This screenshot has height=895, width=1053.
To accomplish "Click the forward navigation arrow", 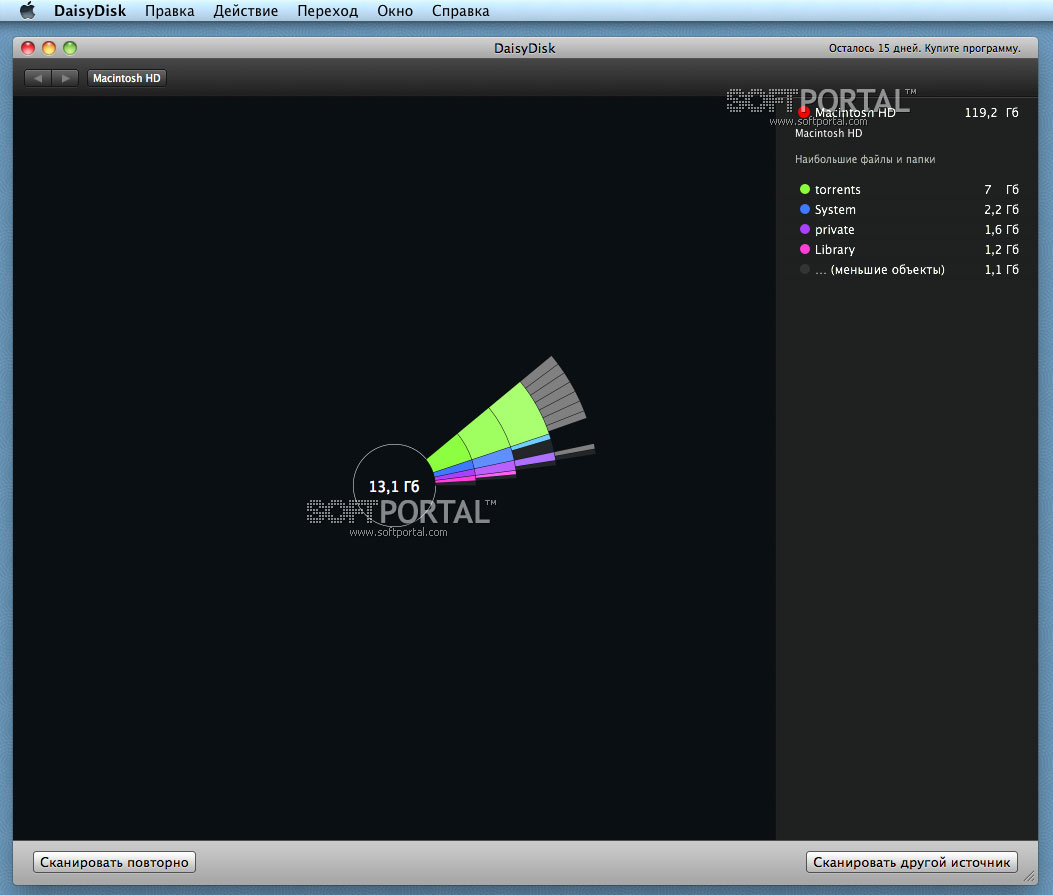I will pyautogui.click(x=65, y=78).
